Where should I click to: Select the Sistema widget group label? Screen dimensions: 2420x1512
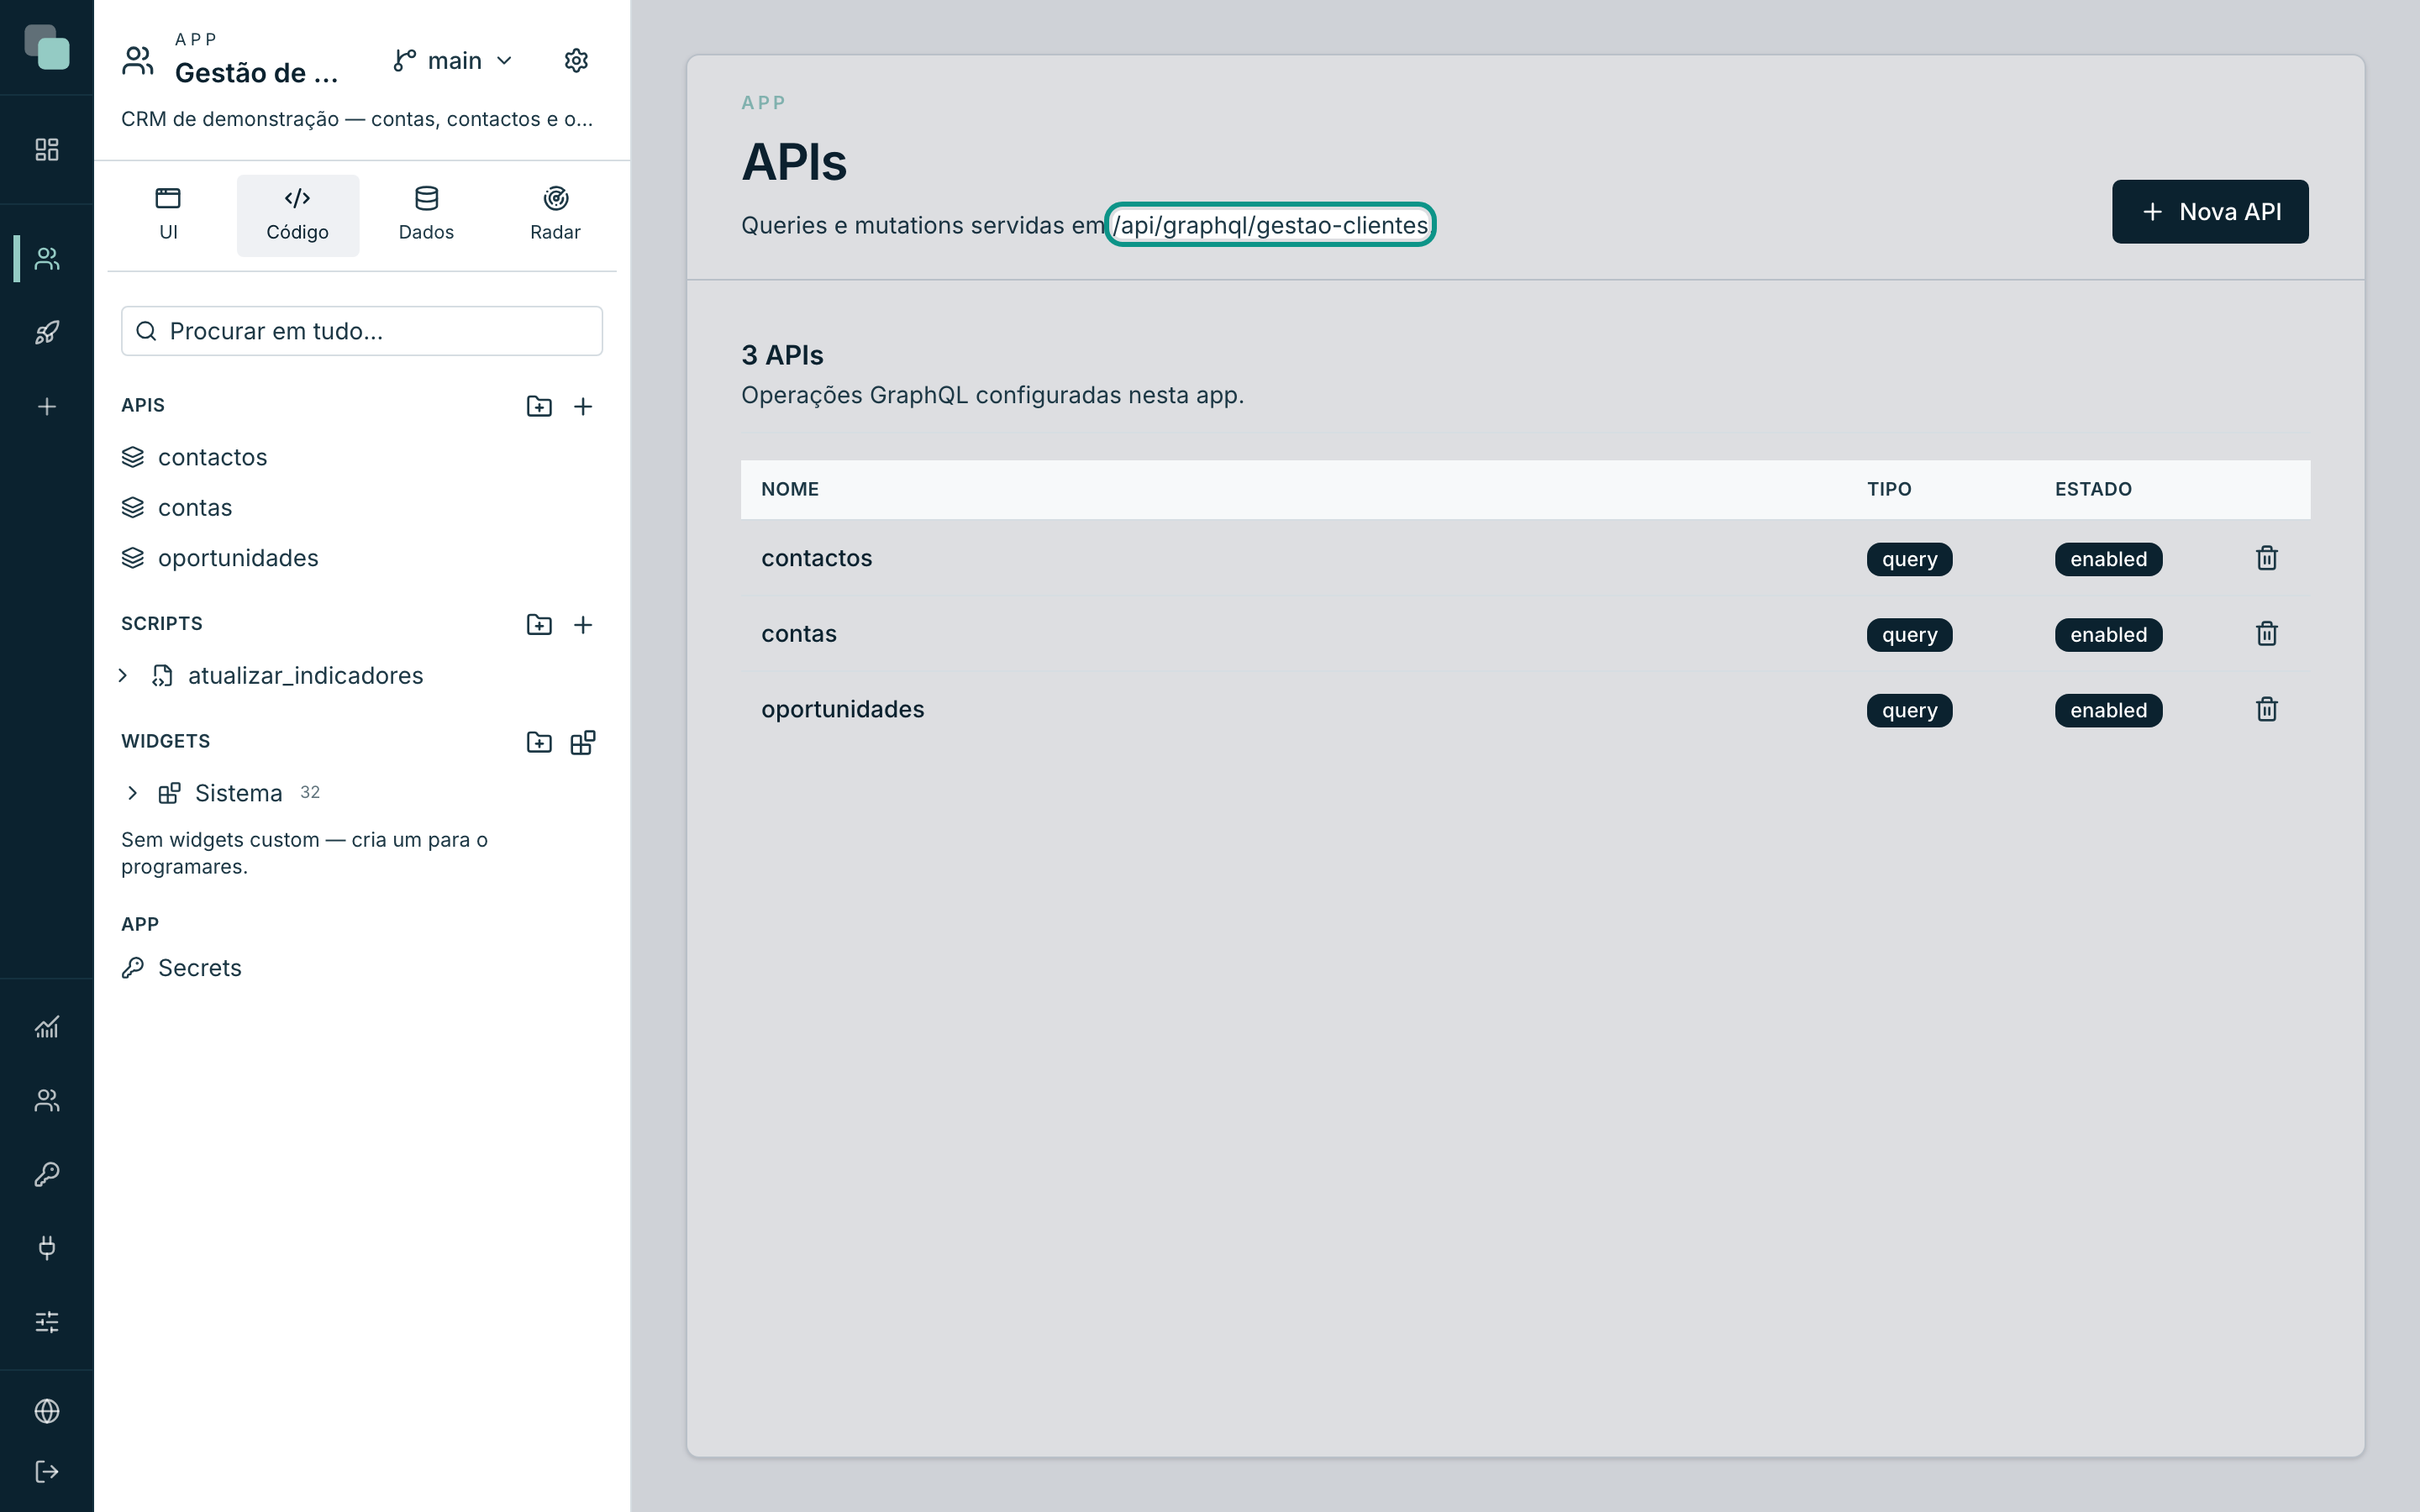(x=238, y=793)
